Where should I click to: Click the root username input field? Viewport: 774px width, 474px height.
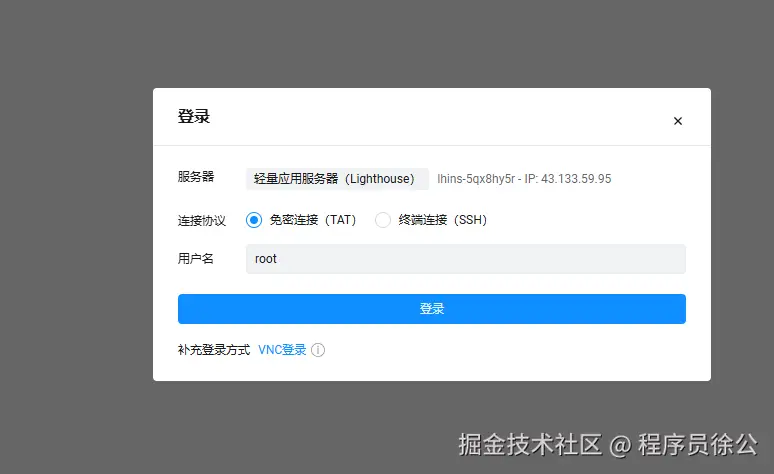coord(465,259)
